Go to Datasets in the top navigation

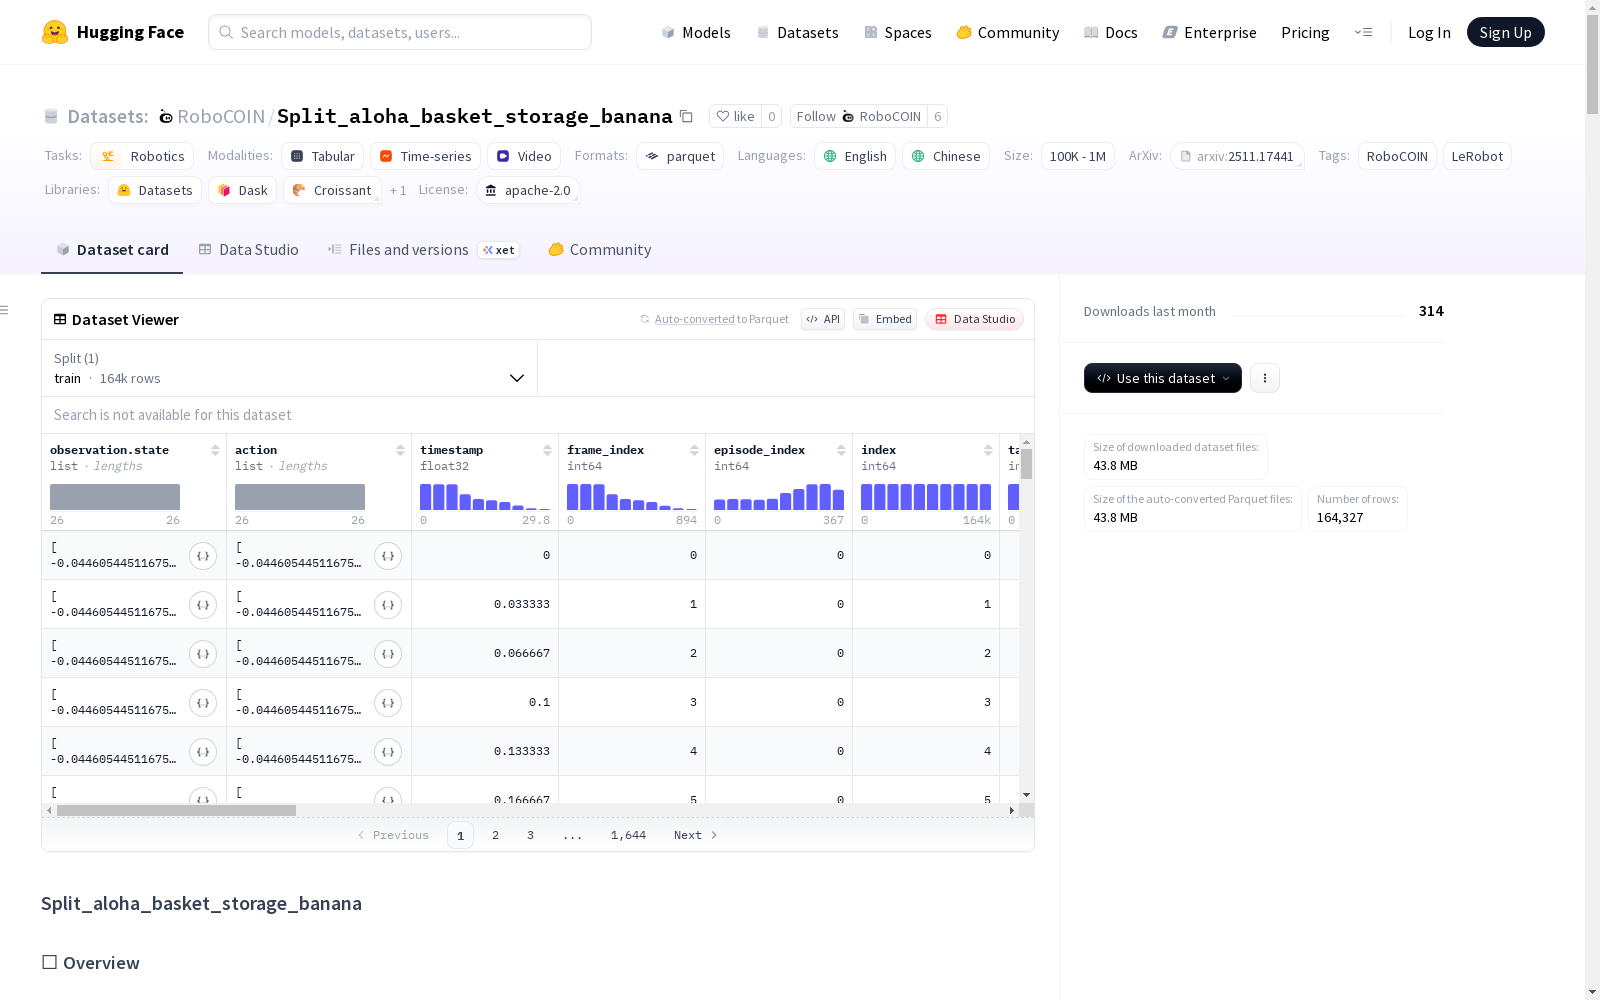click(797, 32)
